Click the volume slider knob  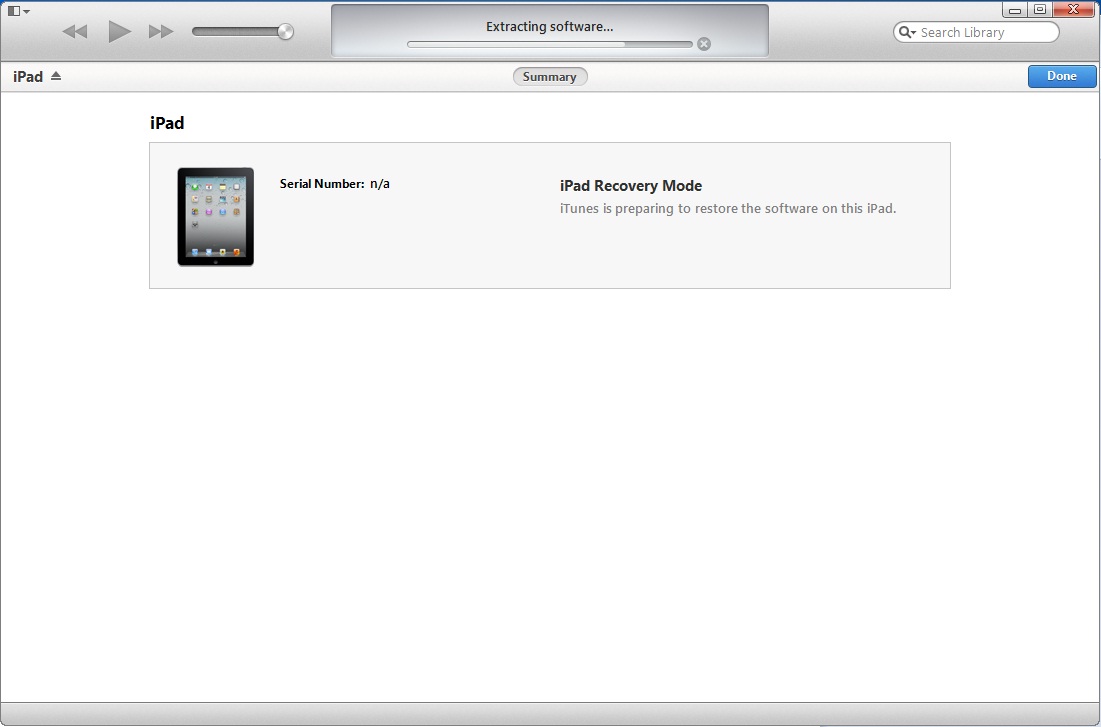[x=285, y=32]
